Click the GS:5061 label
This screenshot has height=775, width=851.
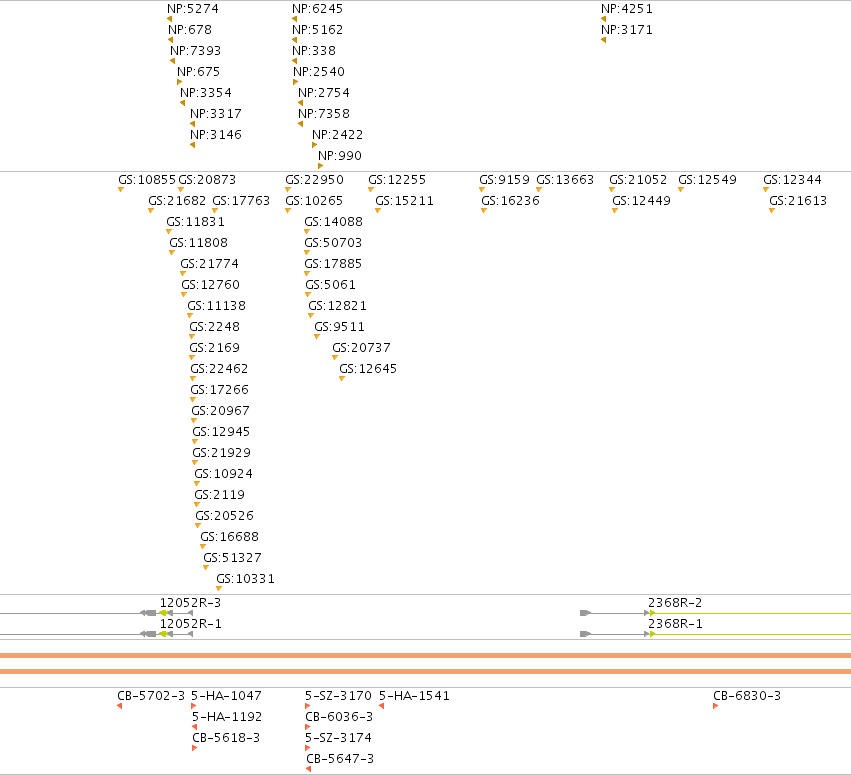tap(331, 285)
